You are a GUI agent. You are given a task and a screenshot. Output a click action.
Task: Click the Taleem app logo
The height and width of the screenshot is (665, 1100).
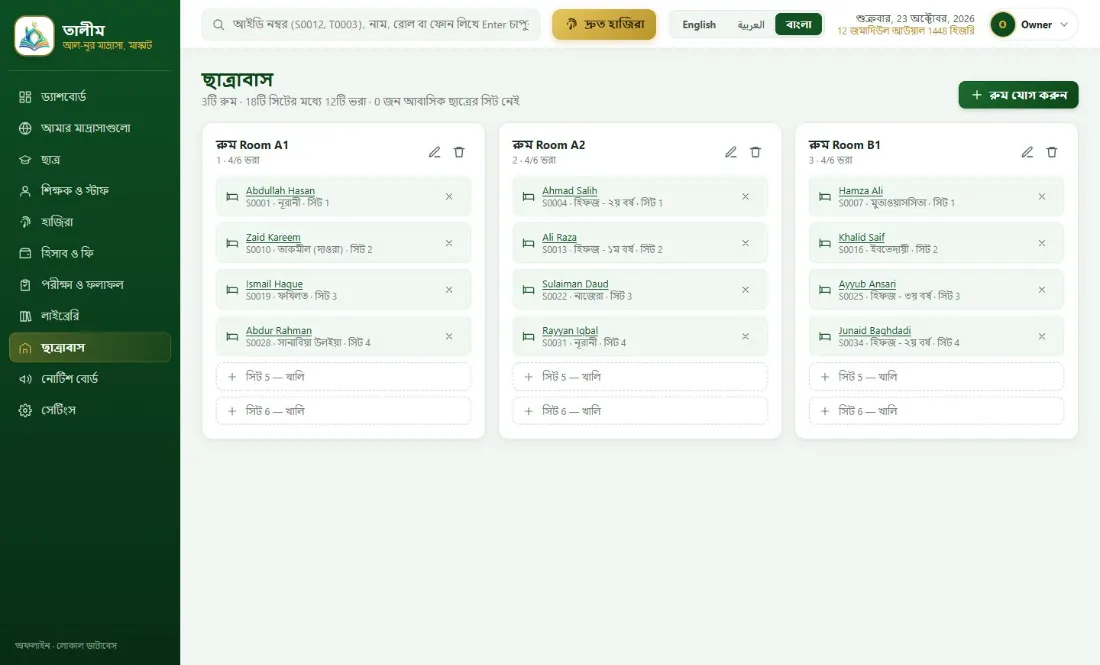pos(34,36)
